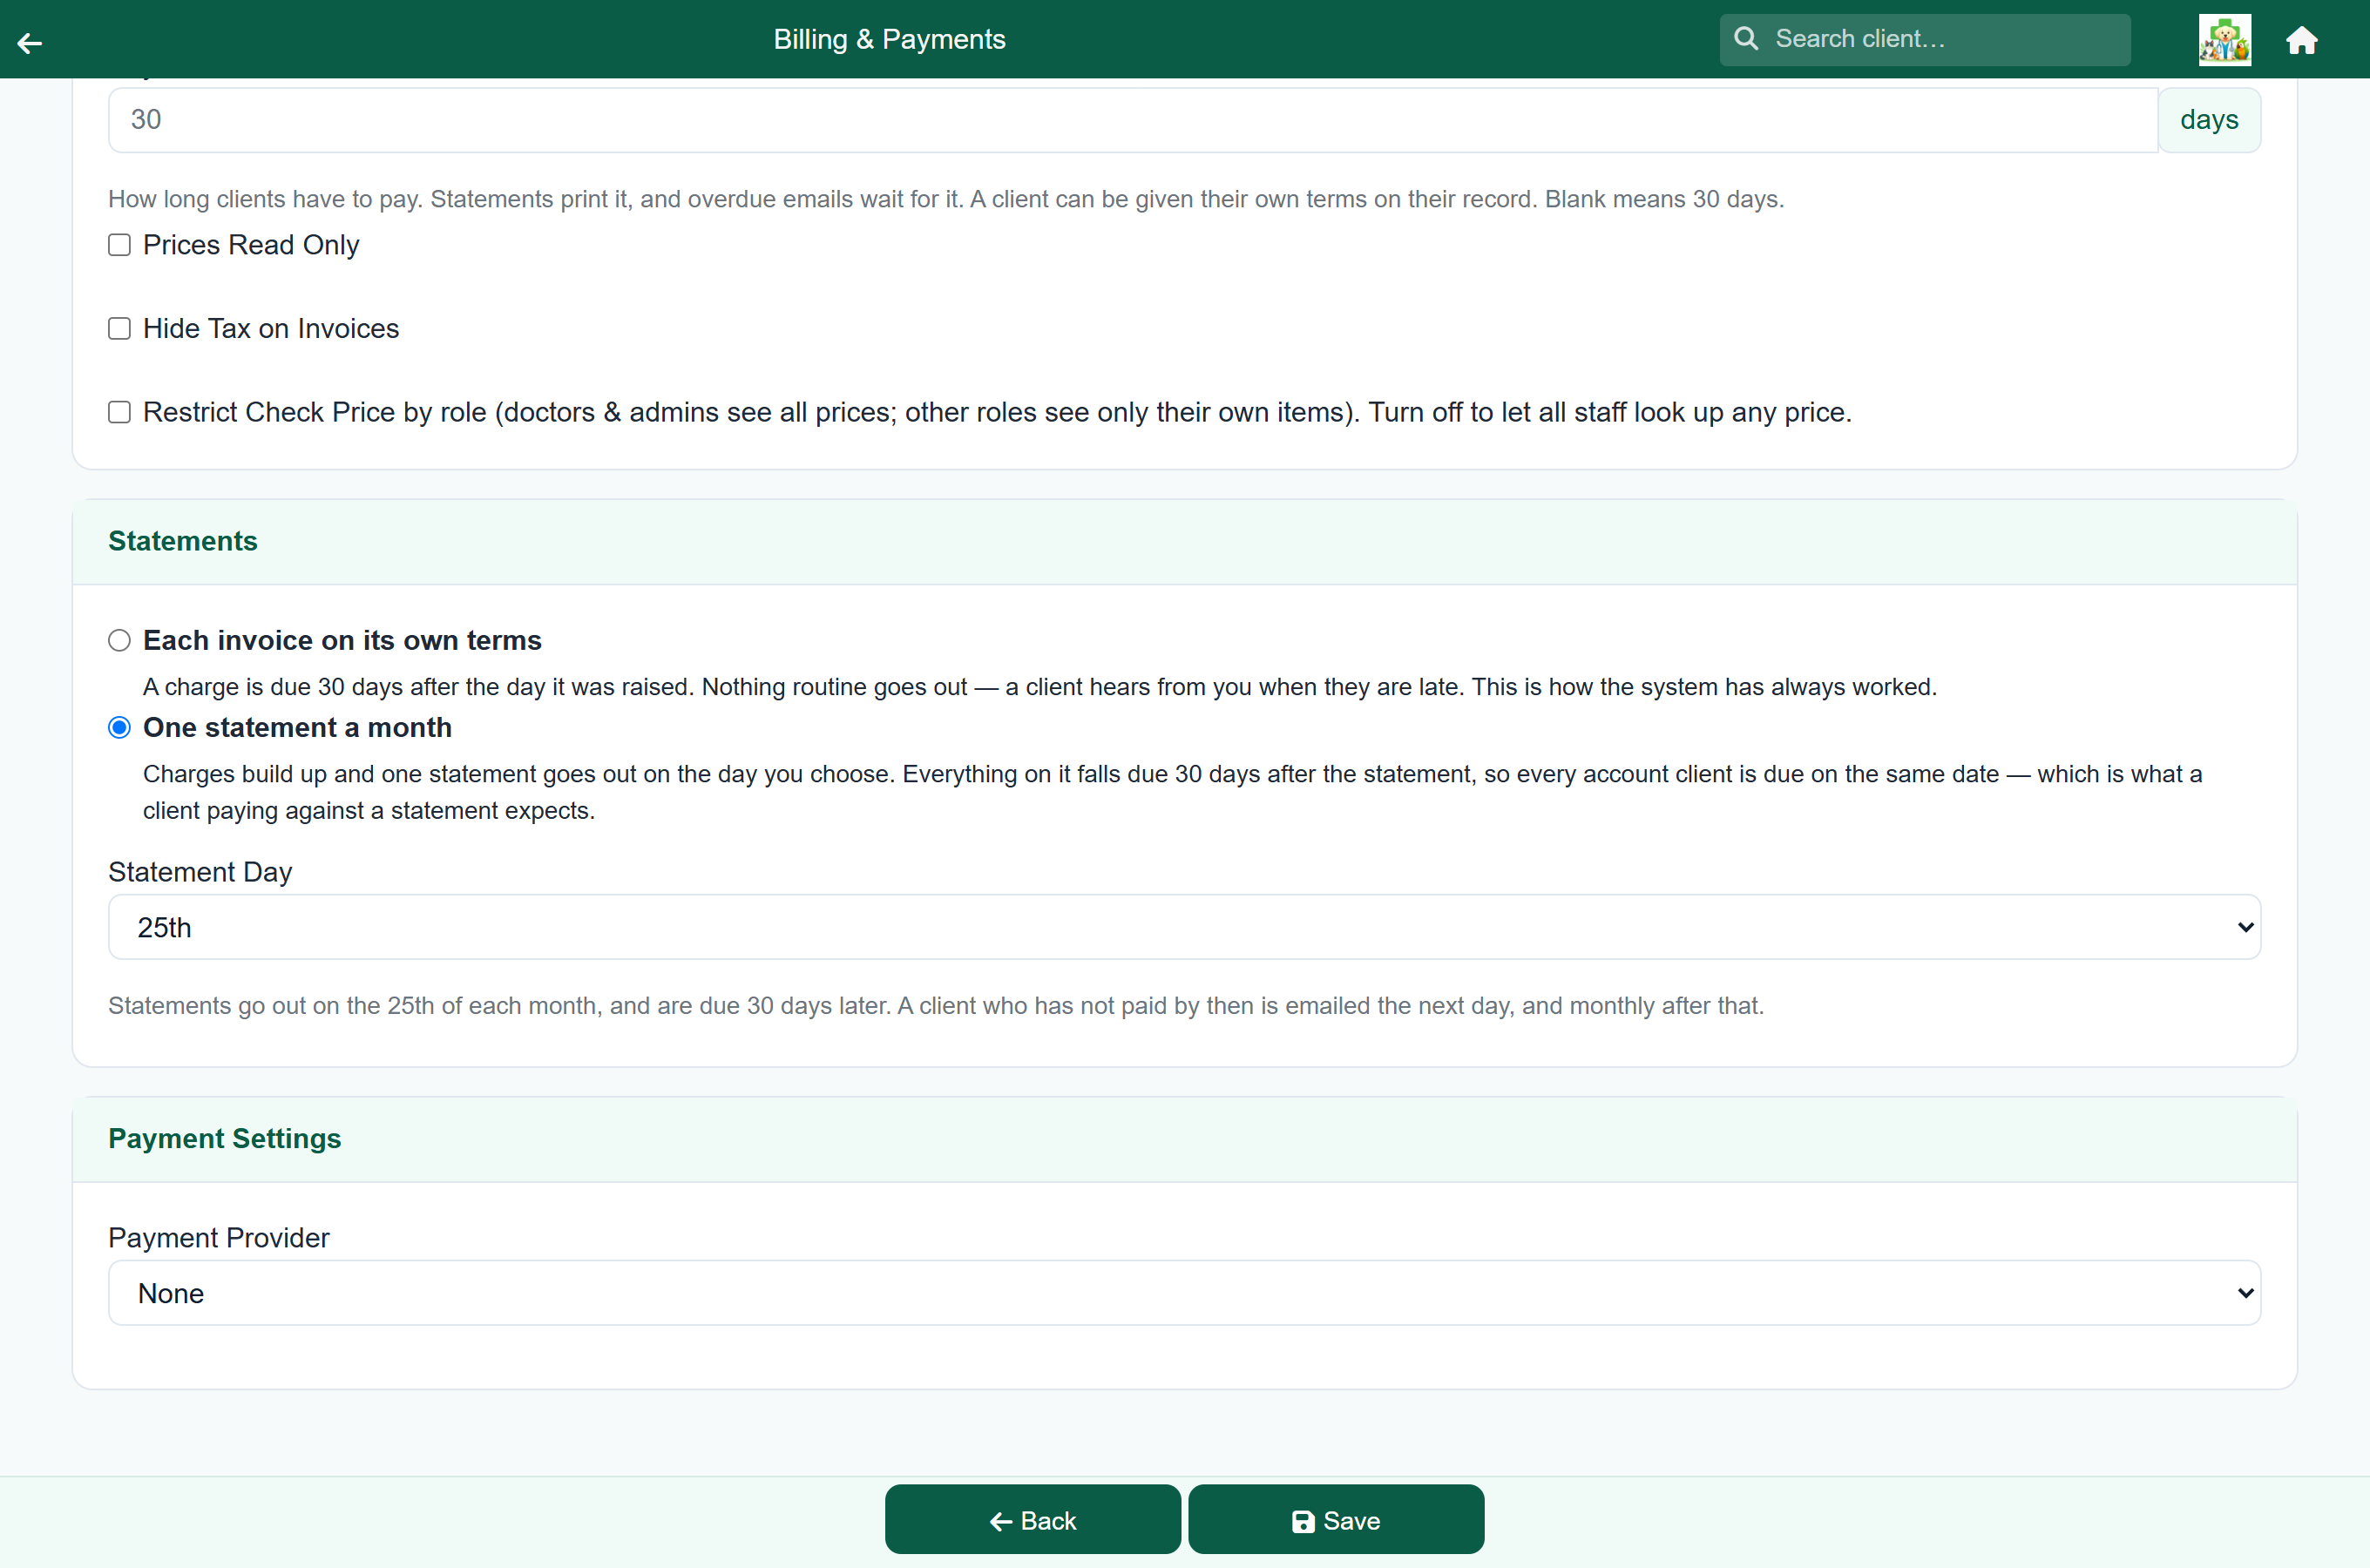The width and height of the screenshot is (2370, 1568).
Task: Click the floppy disk icon on Save
Action: click(1303, 1521)
